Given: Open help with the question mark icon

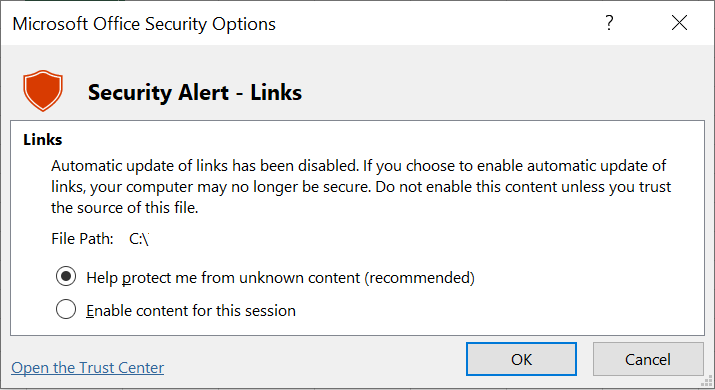Looking at the screenshot, I should click(x=609, y=22).
